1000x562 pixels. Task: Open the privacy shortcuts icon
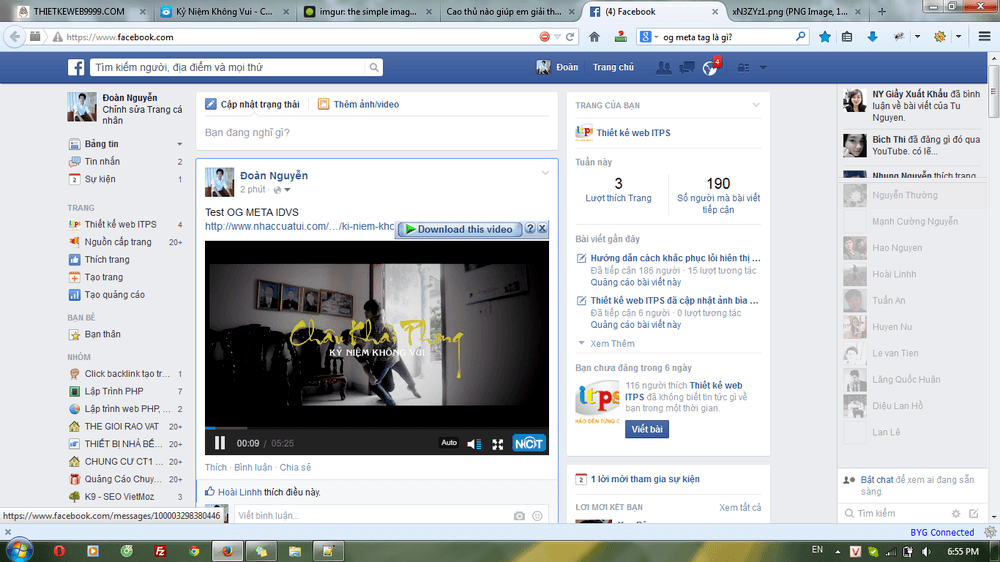click(744, 67)
